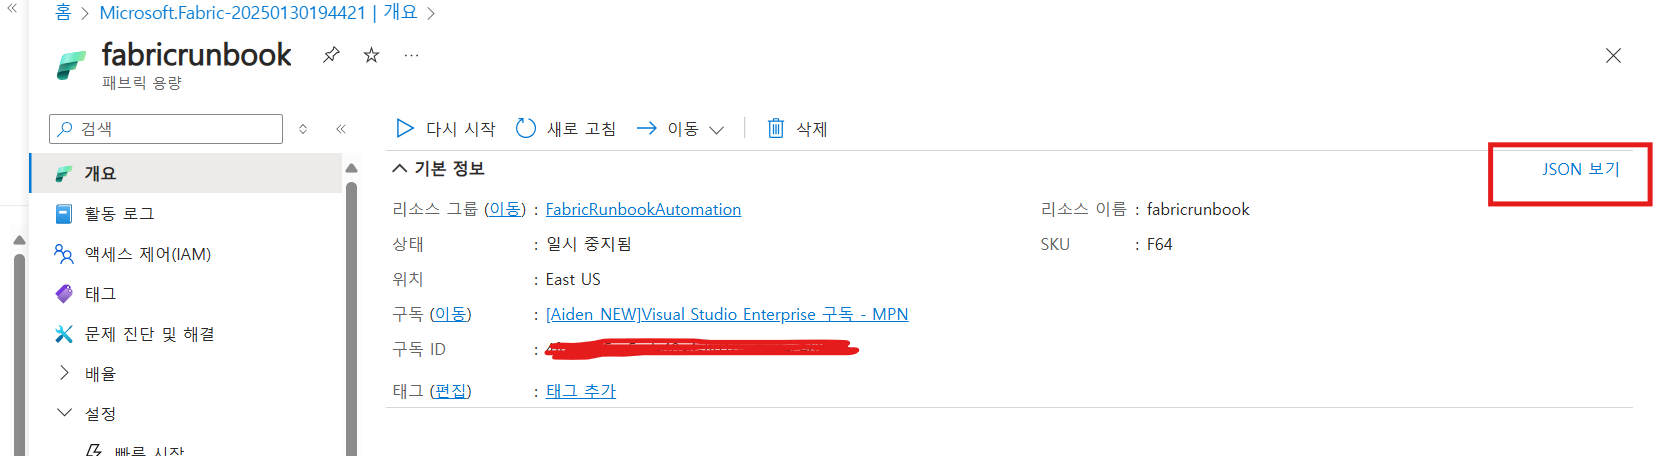1657x456 pixels.
Task: Click the 이동 link next to 구독
Action: (450, 314)
